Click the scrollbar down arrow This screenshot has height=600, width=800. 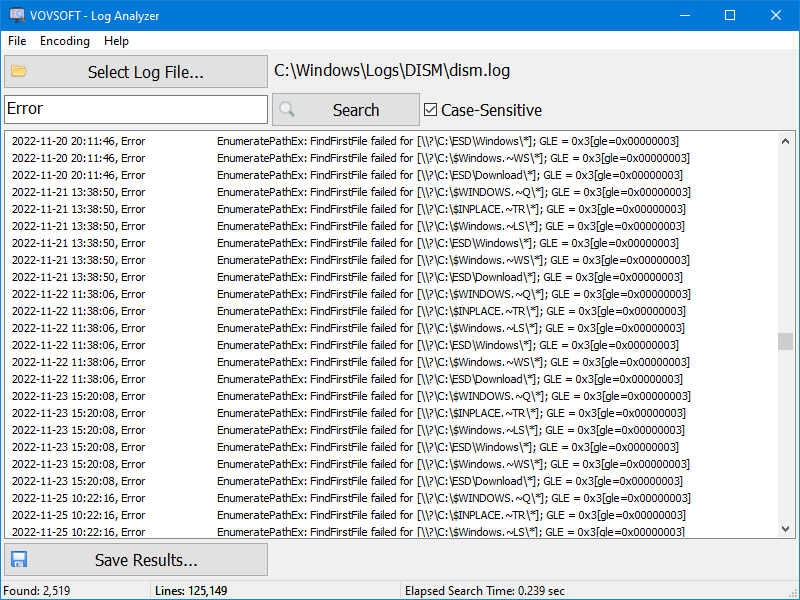pos(786,528)
